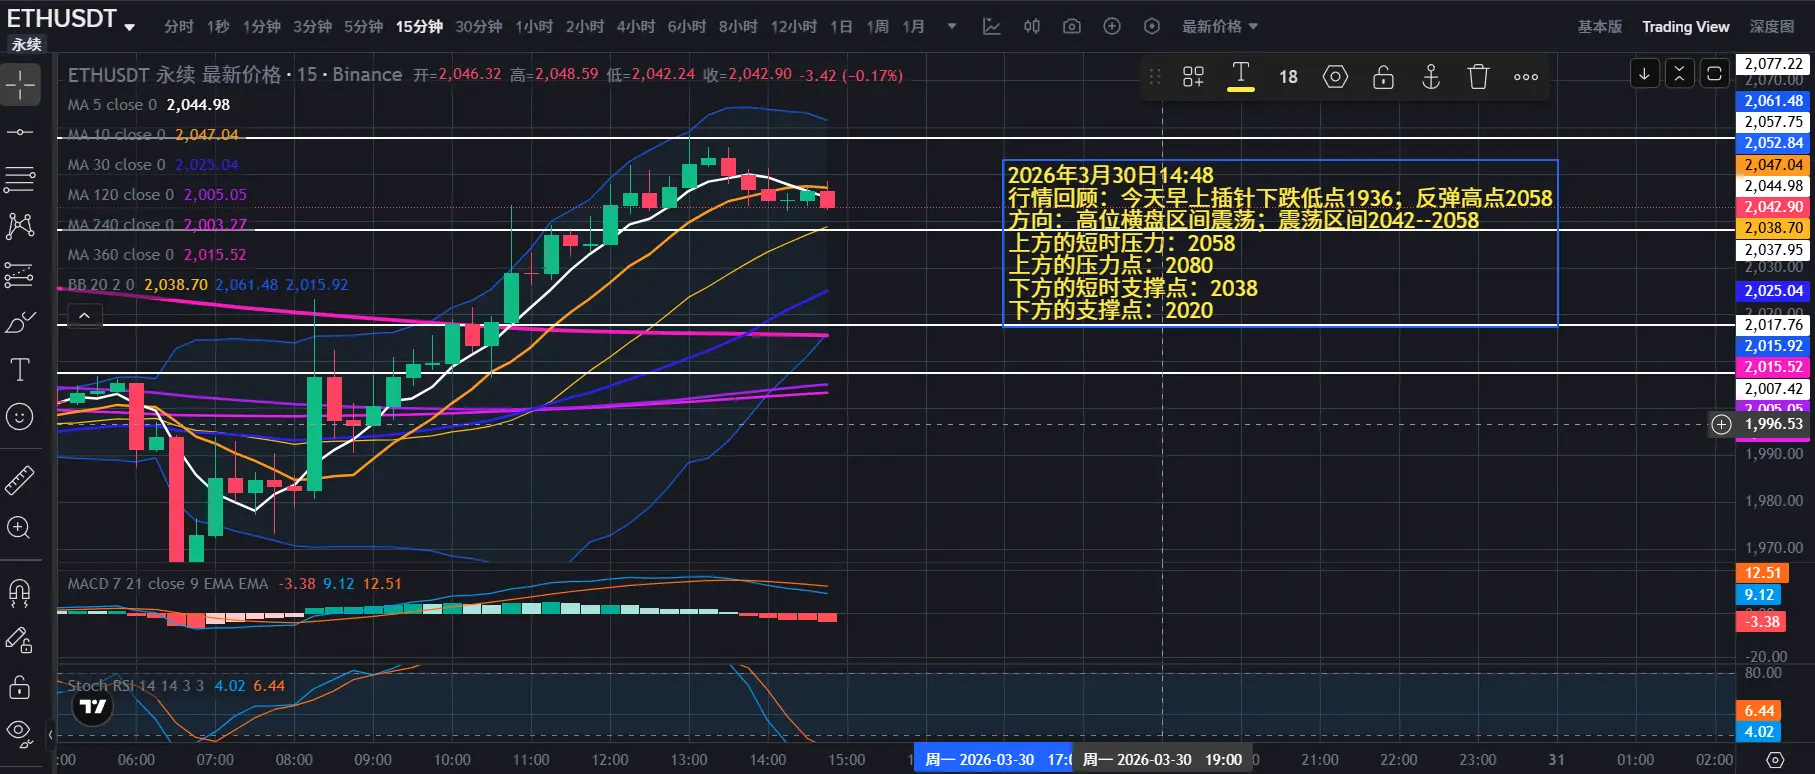
Task: Switch to 分时 timeframe
Action: (x=179, y=26)
